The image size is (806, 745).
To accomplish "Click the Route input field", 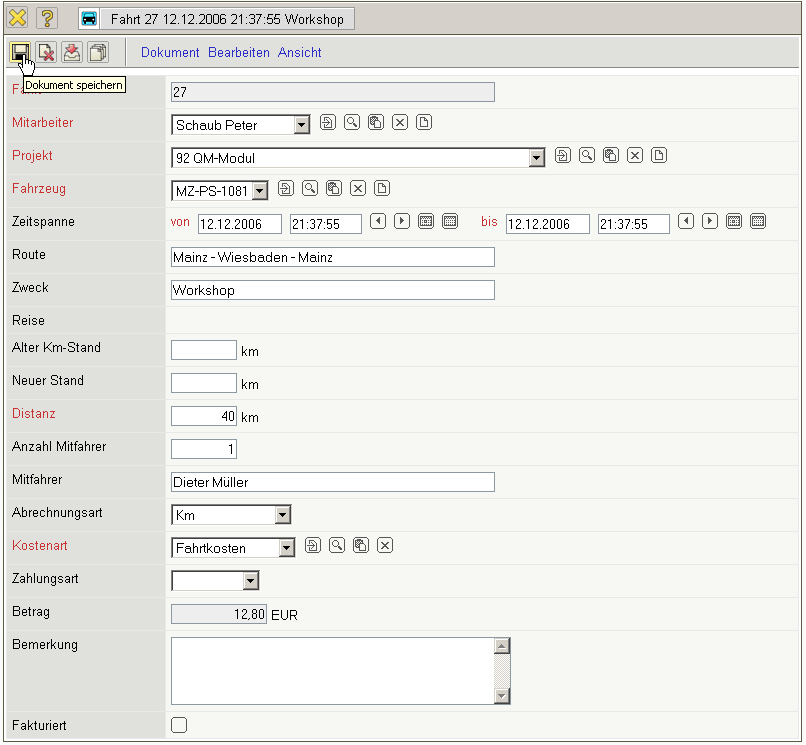I will pyautogui.click(x=333, y=257).
